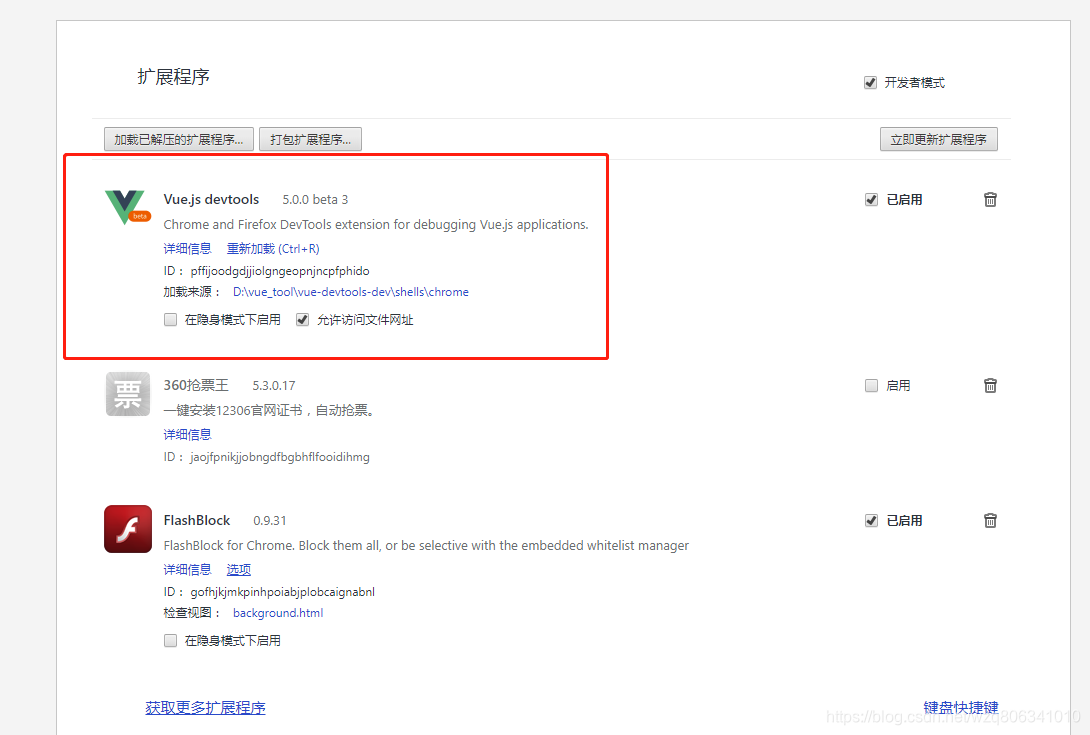This screenshot has width=1090, height=735.
Task: Click the 360抢票王 ticket icon
Action: [x=128, y=394]
